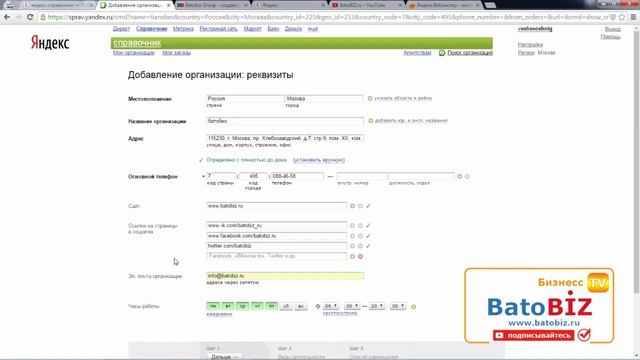Click the remove icon in the vk.com row
640x360 pixels.
[360, 225]
